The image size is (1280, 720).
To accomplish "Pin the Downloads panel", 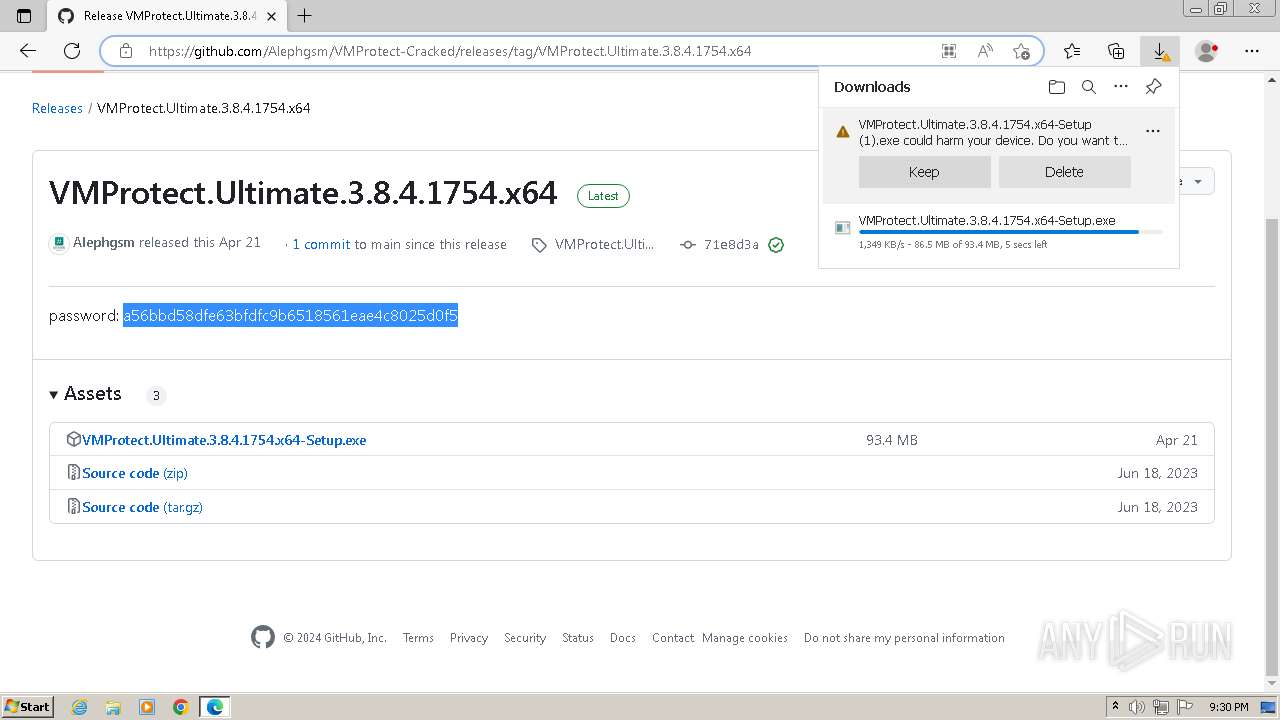I will pyautogui.click(x=1153, y=87).
